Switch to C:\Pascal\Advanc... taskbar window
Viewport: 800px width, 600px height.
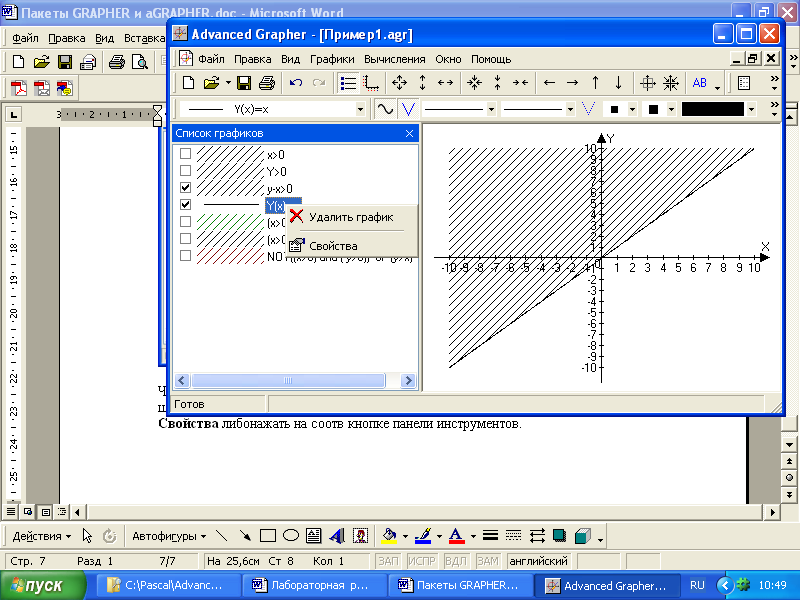(168, 585)
